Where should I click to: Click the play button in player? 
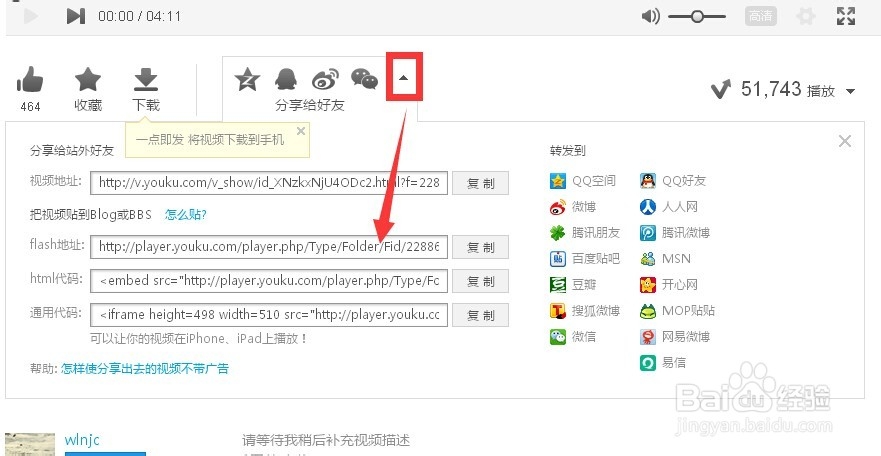pyautogui.click(x=31, y=16)
